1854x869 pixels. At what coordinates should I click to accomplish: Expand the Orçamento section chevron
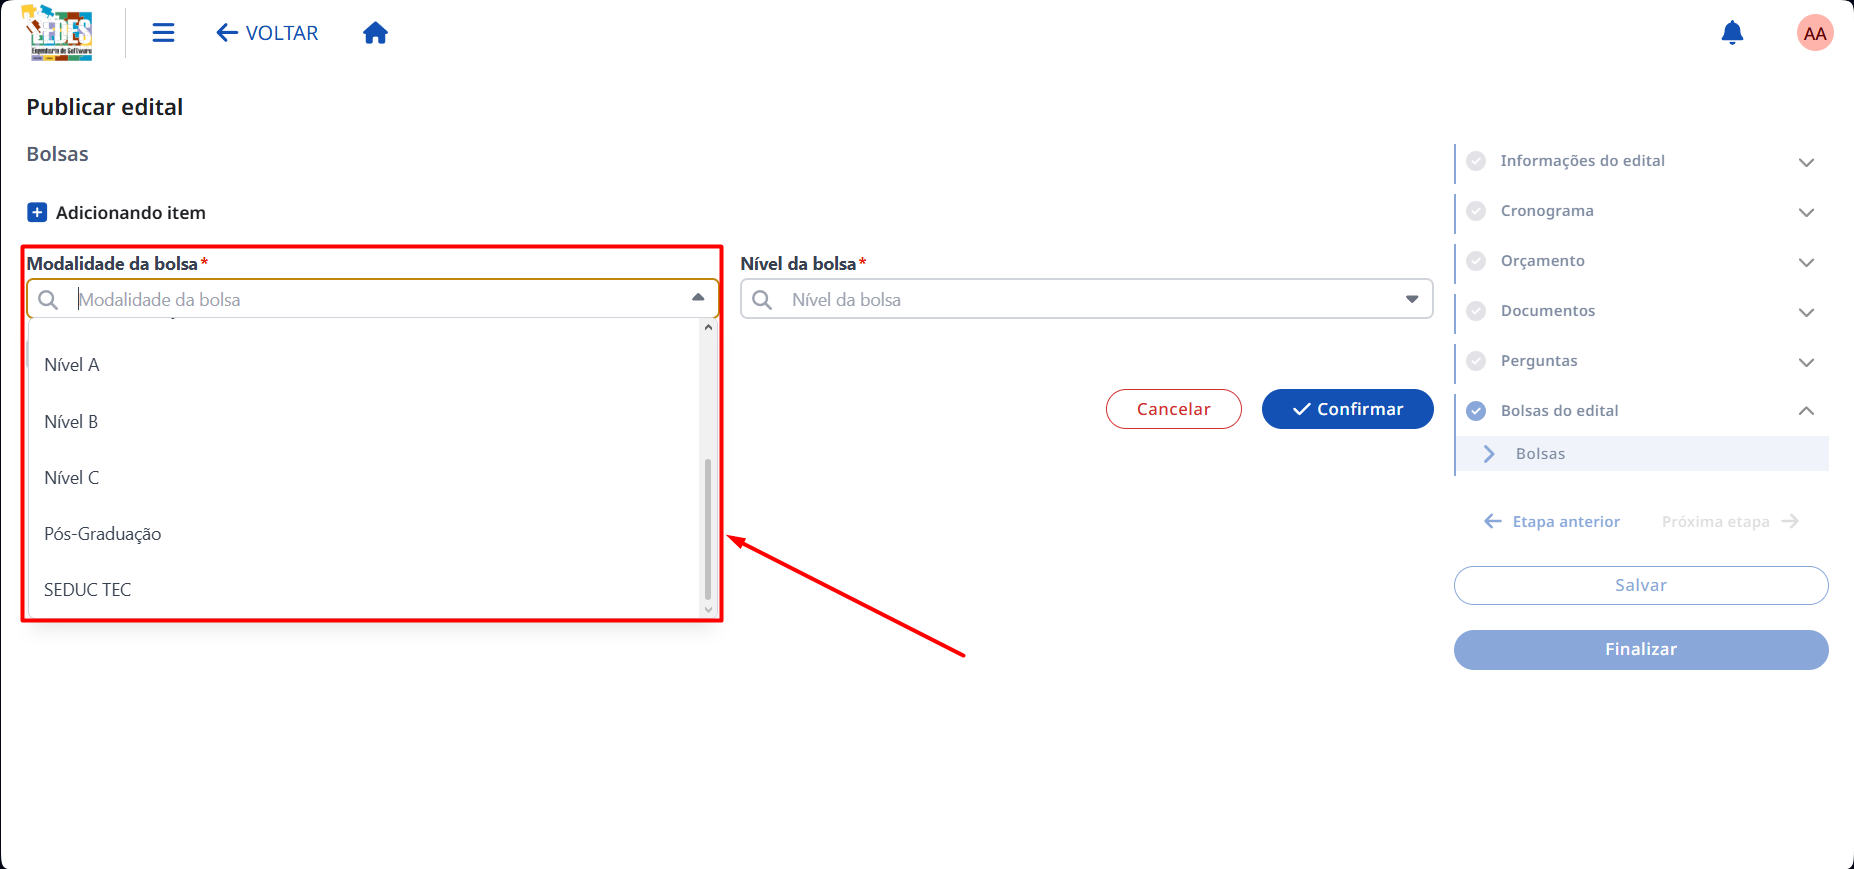pyautogui.click(x=1806, y=262)
